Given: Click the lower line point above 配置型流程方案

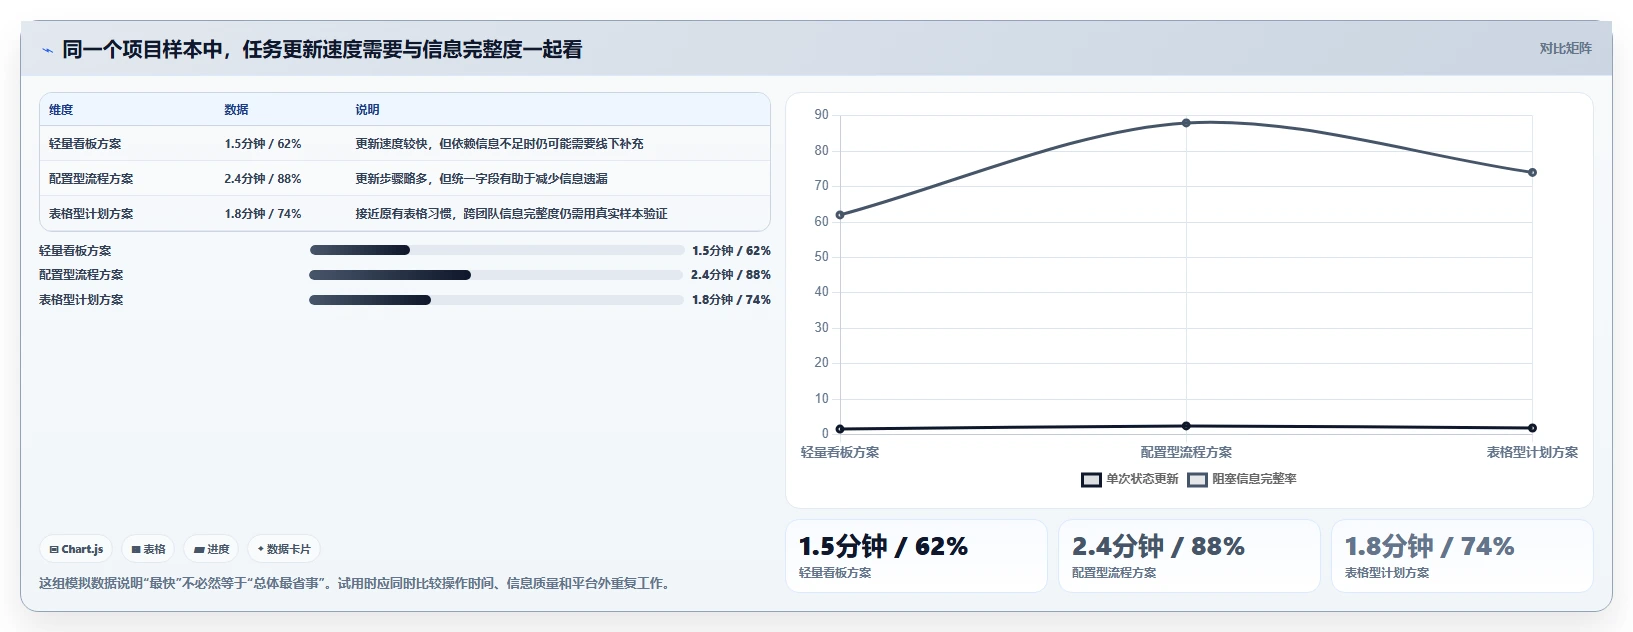Looking at the screenshot, I should [x=1186, y=426].
